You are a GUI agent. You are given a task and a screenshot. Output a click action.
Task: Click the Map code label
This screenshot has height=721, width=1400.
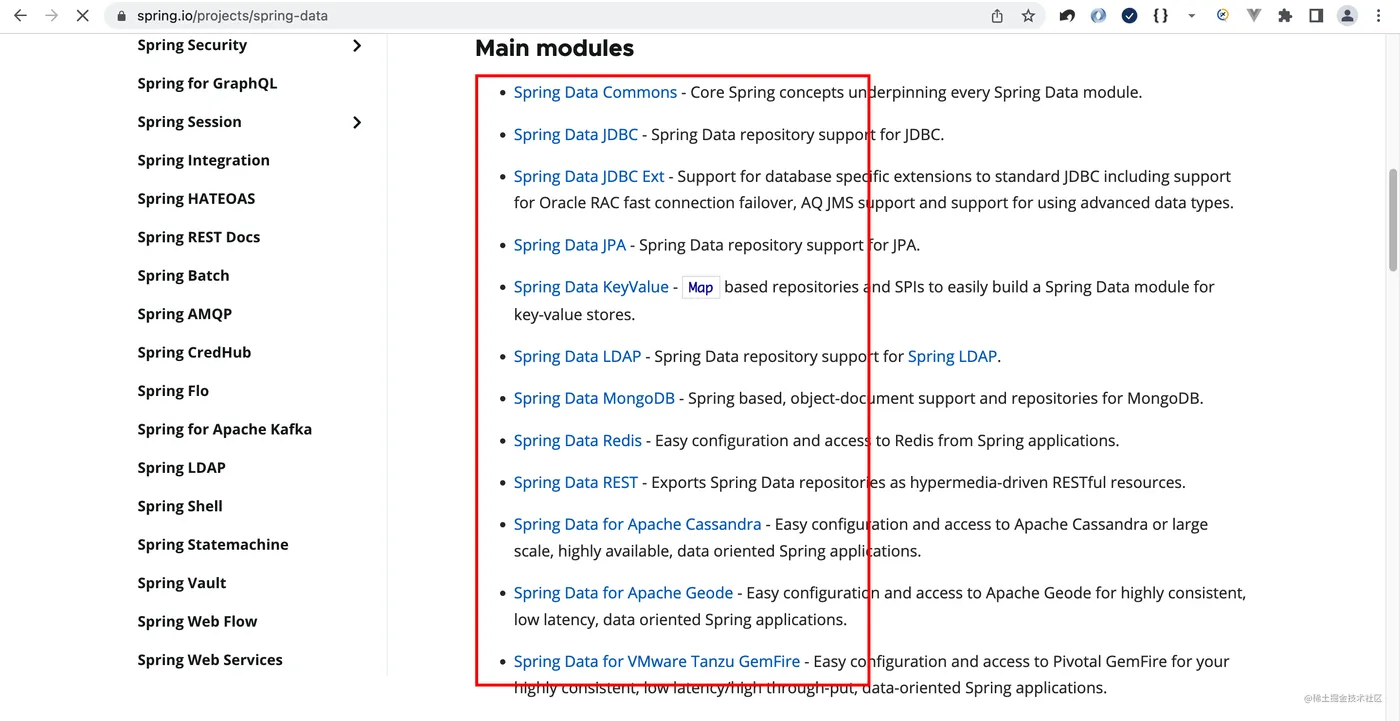[701, 287]
